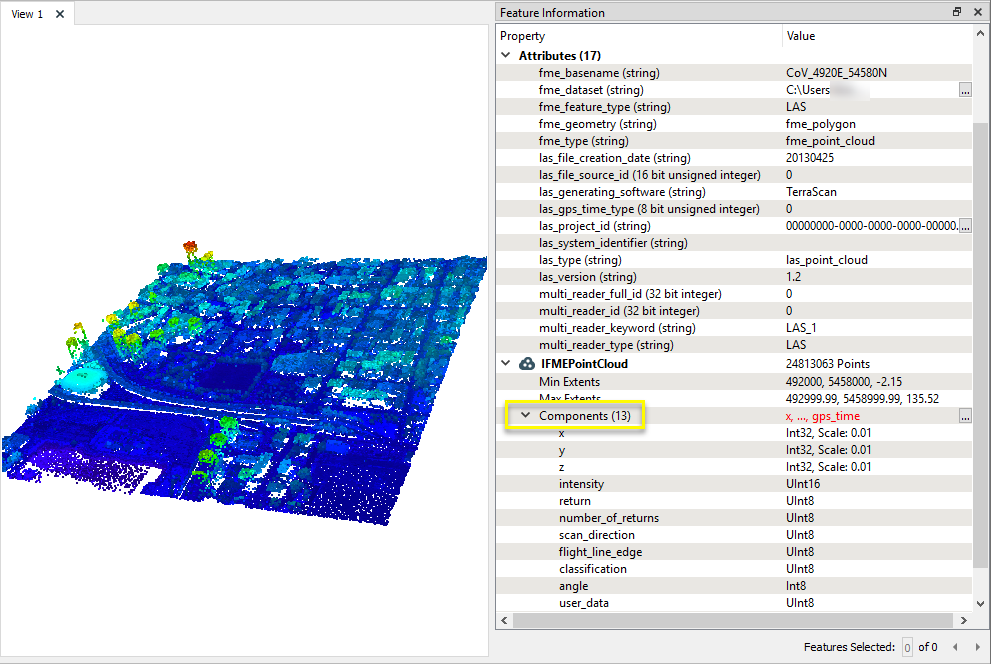Click the vertical scrollbar down arrow
Image resolution: width=991 pixels, height=664 pixels.
[980, 603]
